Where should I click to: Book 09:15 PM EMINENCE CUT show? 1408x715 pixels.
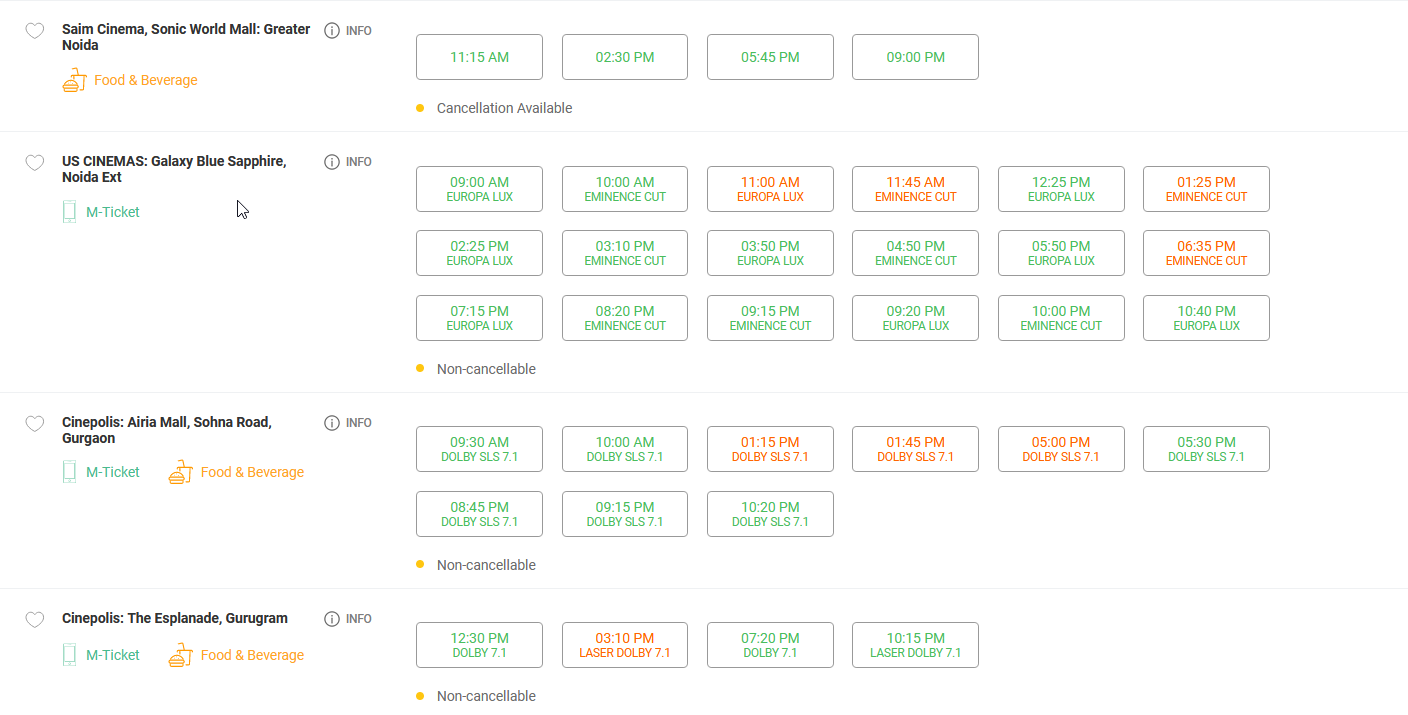click(x=770, y=318)
